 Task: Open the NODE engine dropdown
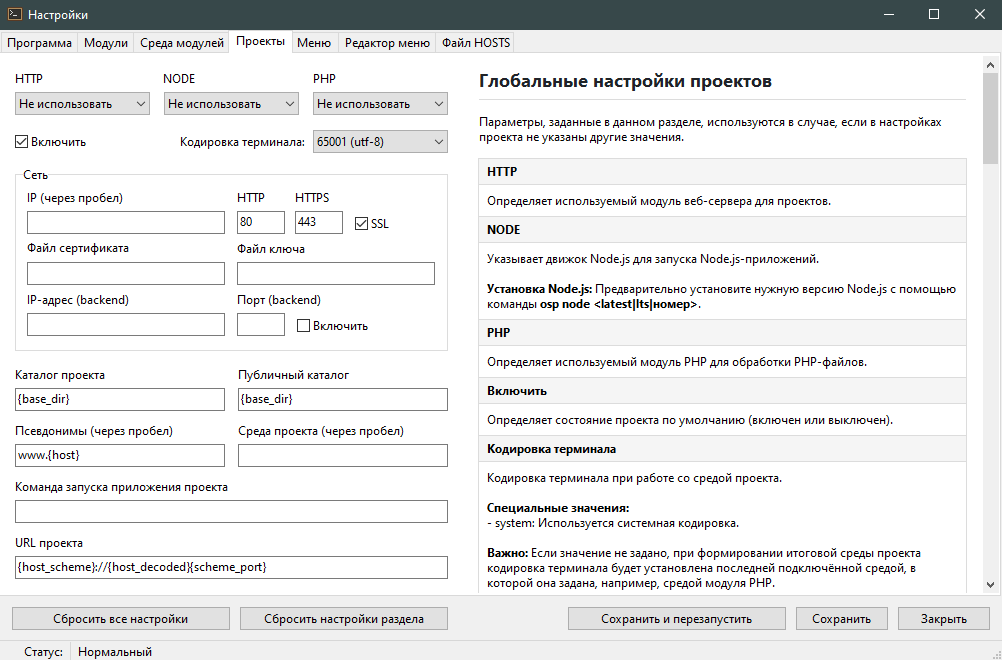(231, 104)
